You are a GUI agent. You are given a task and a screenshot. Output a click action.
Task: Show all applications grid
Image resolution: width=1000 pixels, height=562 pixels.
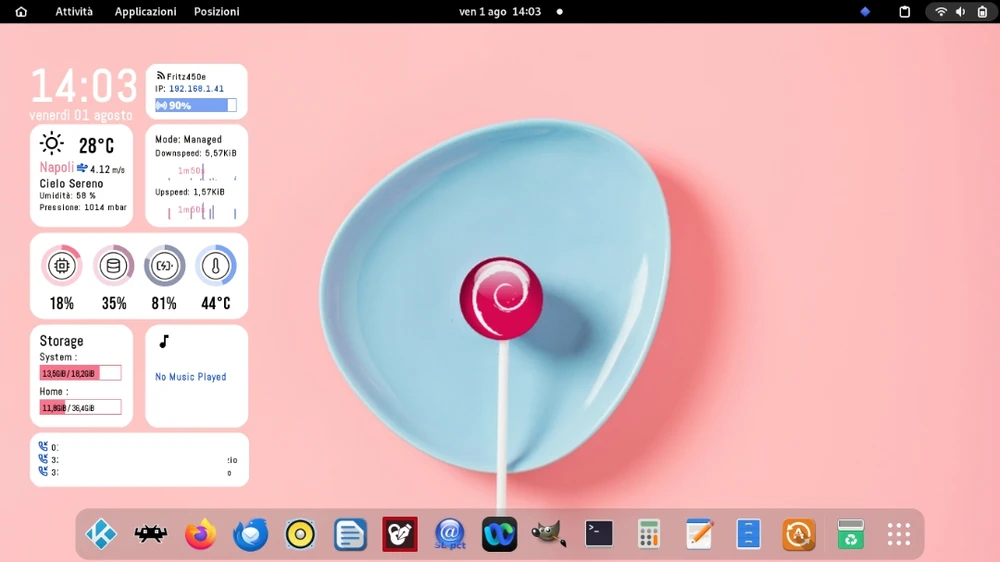(899, 534)
